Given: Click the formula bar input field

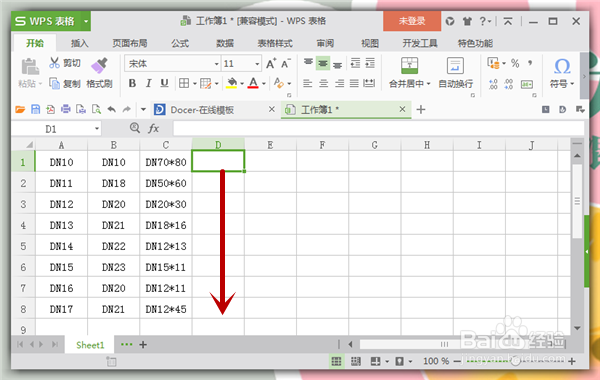Looking at the screenshot, I should point(378,129).
